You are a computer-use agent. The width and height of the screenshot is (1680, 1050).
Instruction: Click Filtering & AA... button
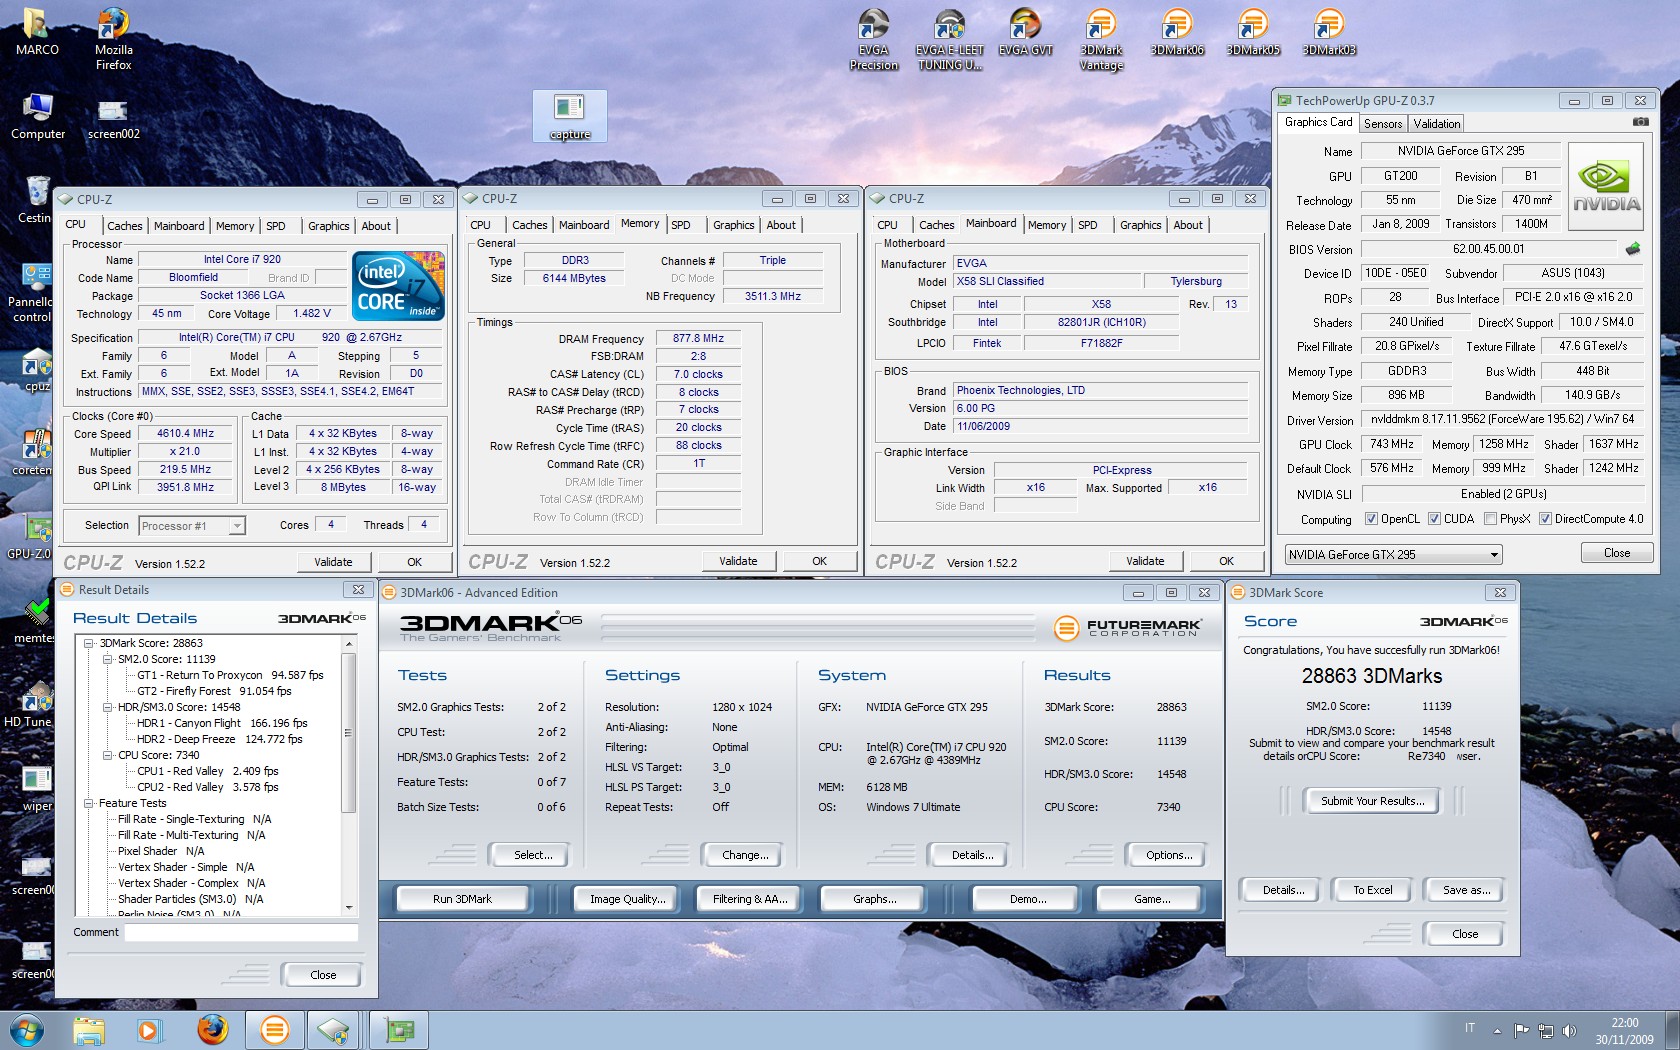(750, 899)
